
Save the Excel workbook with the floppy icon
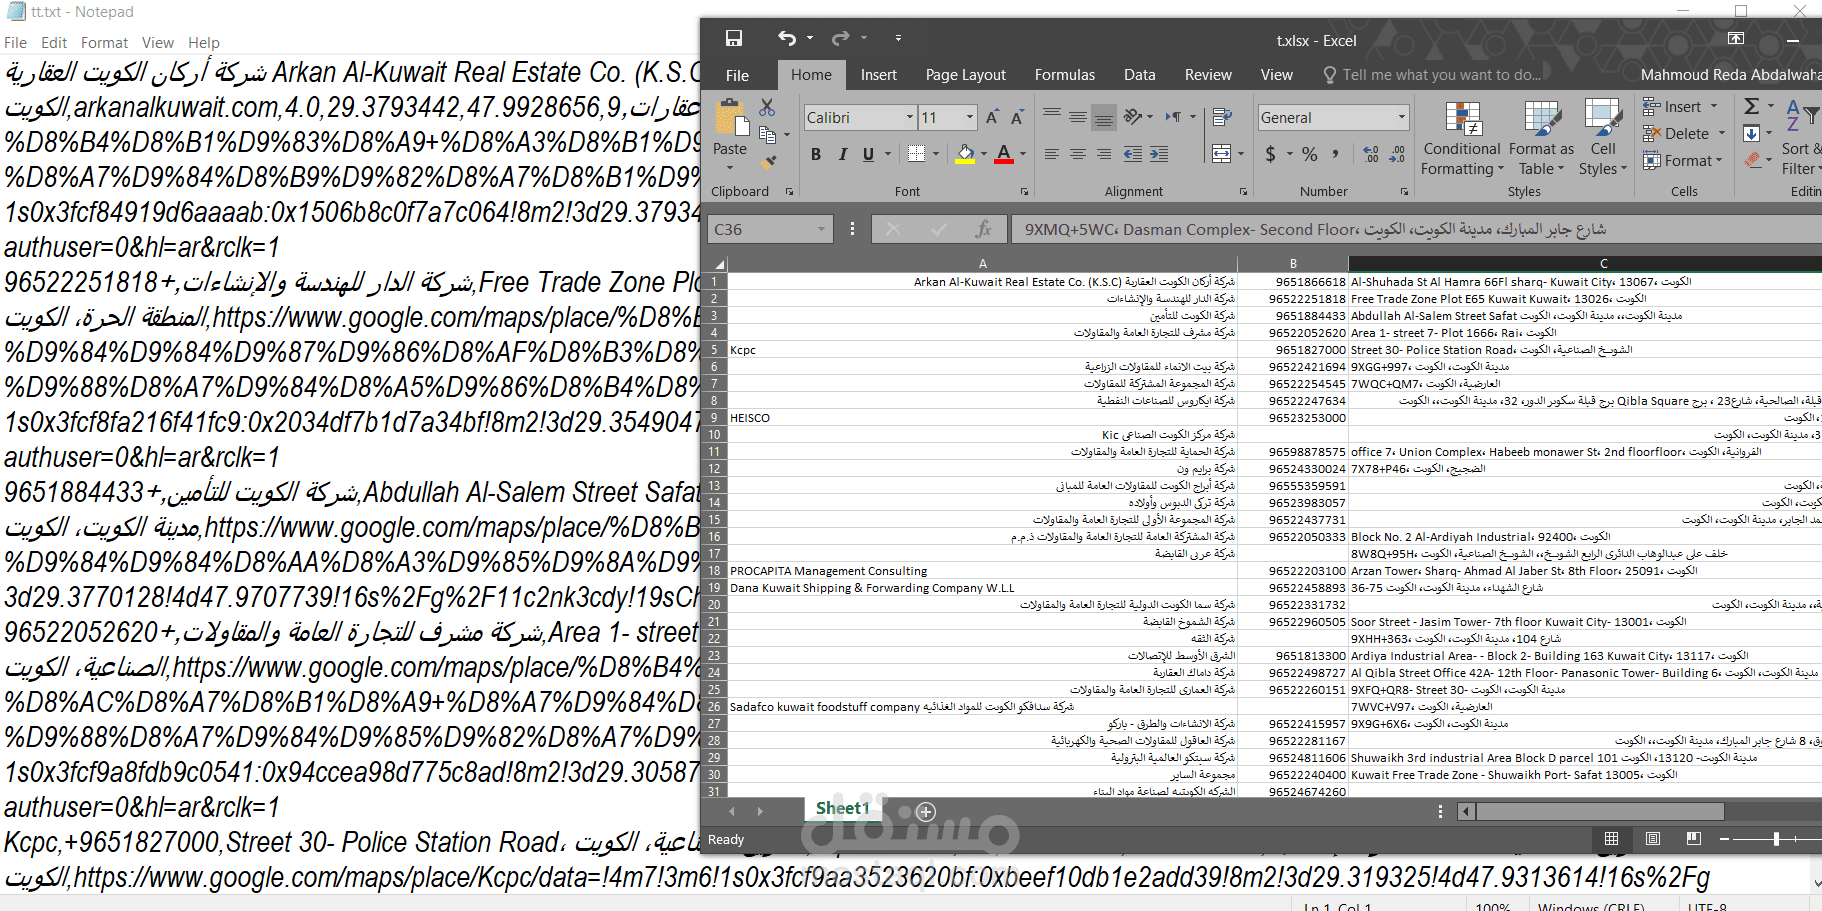(734, 39)
